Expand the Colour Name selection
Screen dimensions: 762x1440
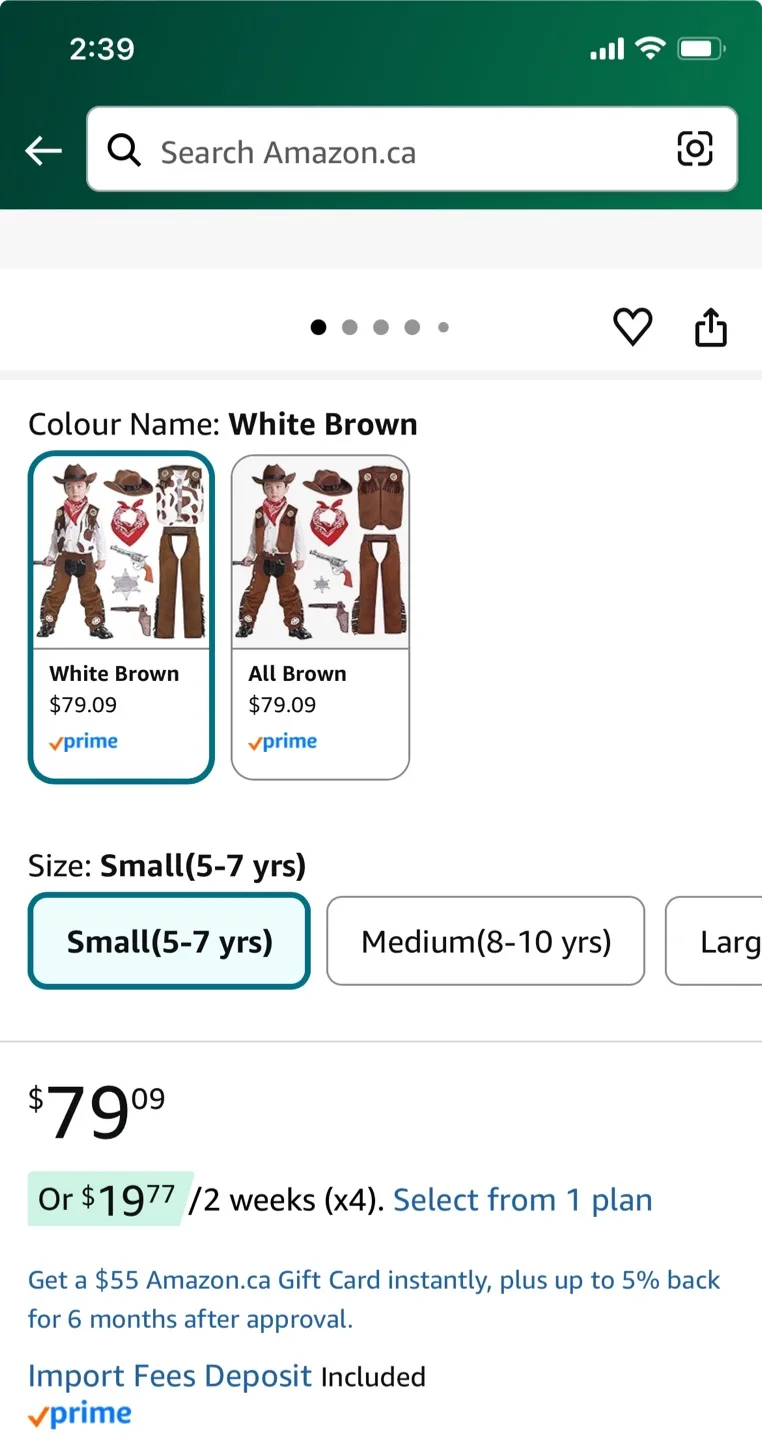tap(222, 423)
